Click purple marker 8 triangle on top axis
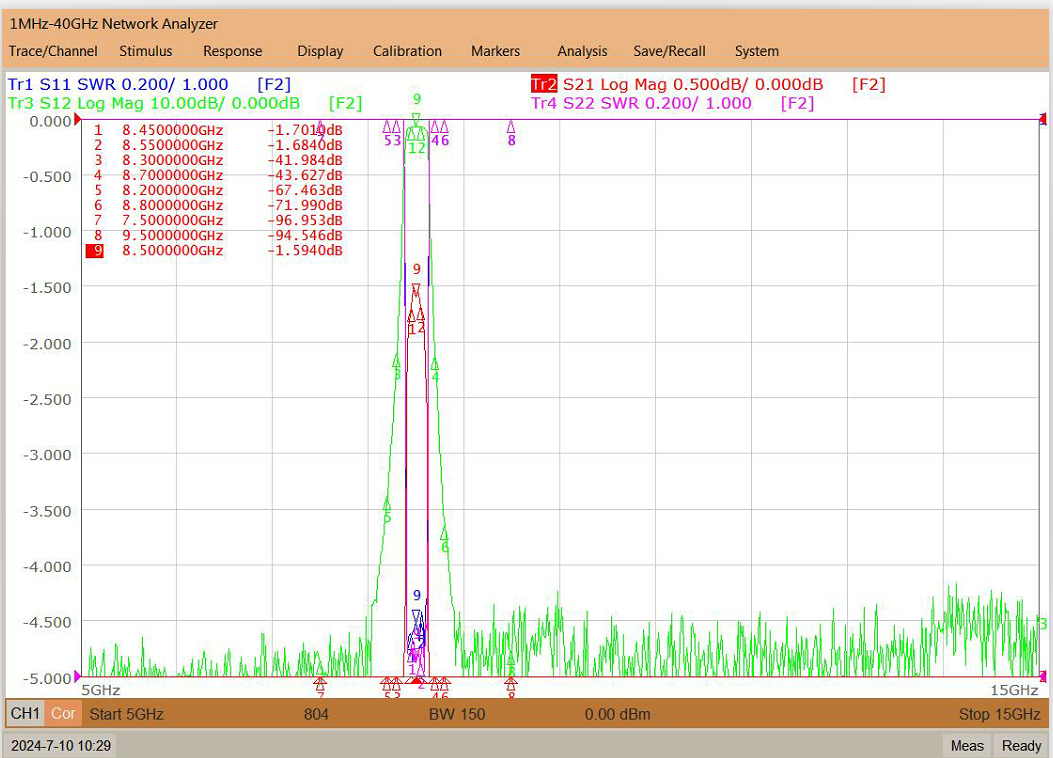Image resolution: width=1053 pixels, height=758 pixels. coord(511,127)
